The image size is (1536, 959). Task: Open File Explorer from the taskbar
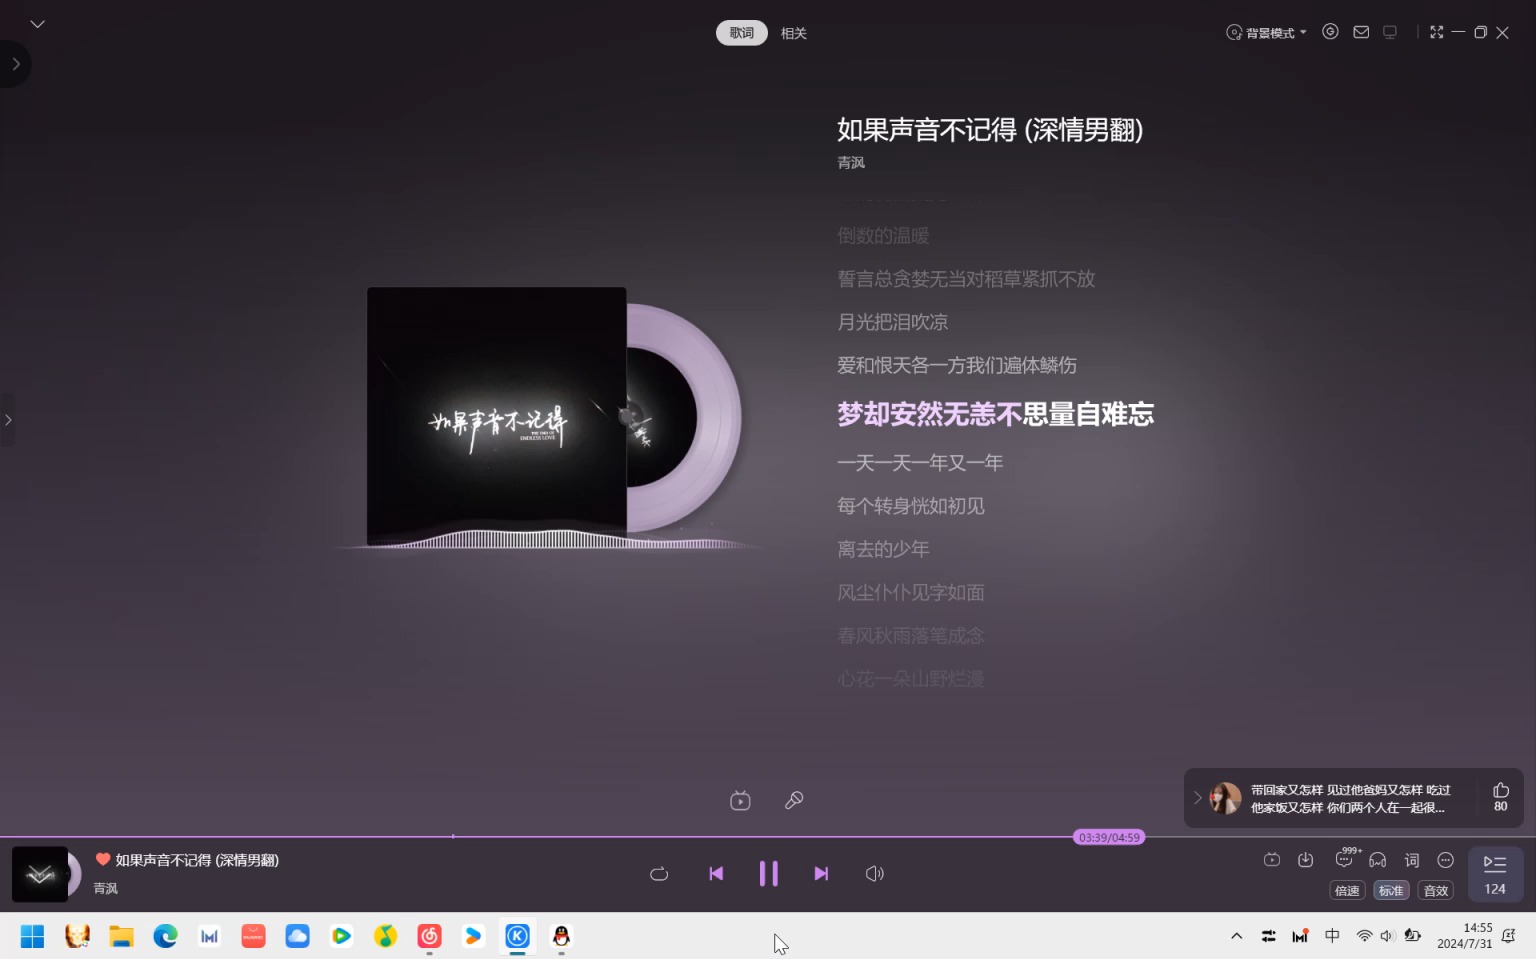[x=121, y=936]
